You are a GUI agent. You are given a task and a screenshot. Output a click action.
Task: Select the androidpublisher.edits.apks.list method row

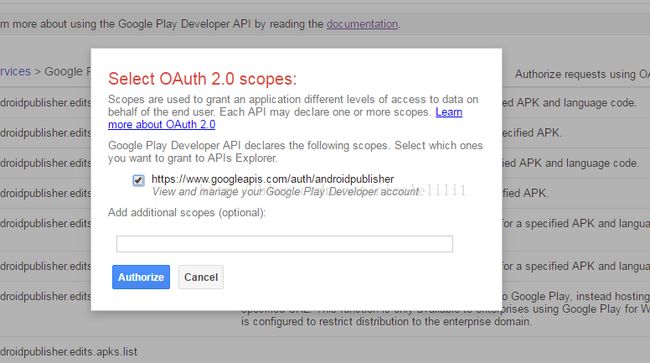click(x=69, y=352)
